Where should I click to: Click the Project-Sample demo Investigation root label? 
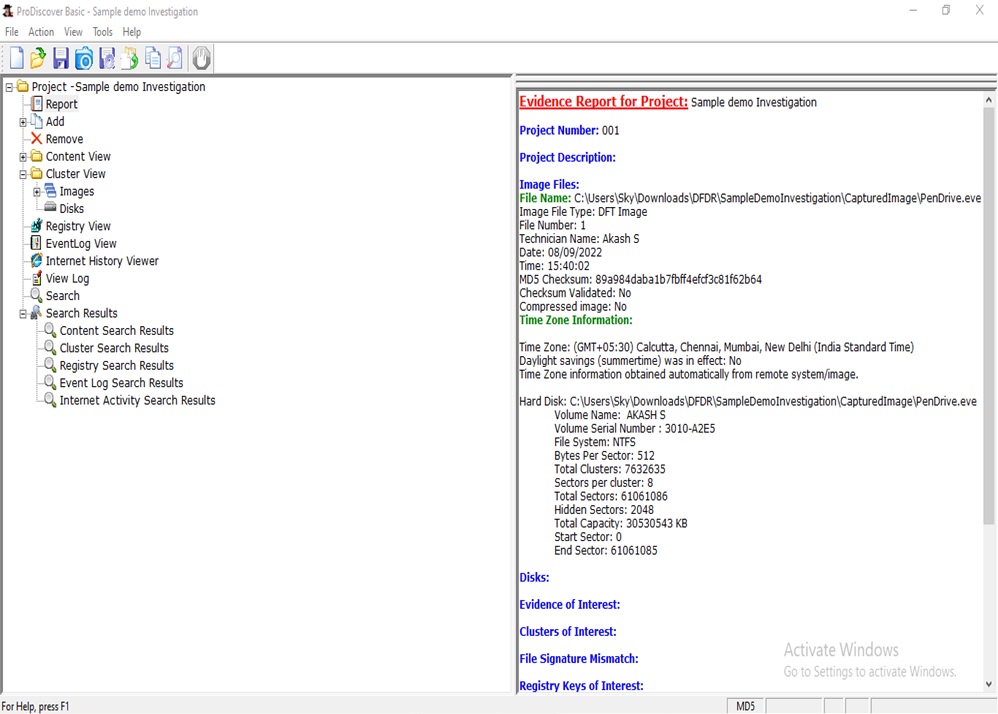[118, 87]
